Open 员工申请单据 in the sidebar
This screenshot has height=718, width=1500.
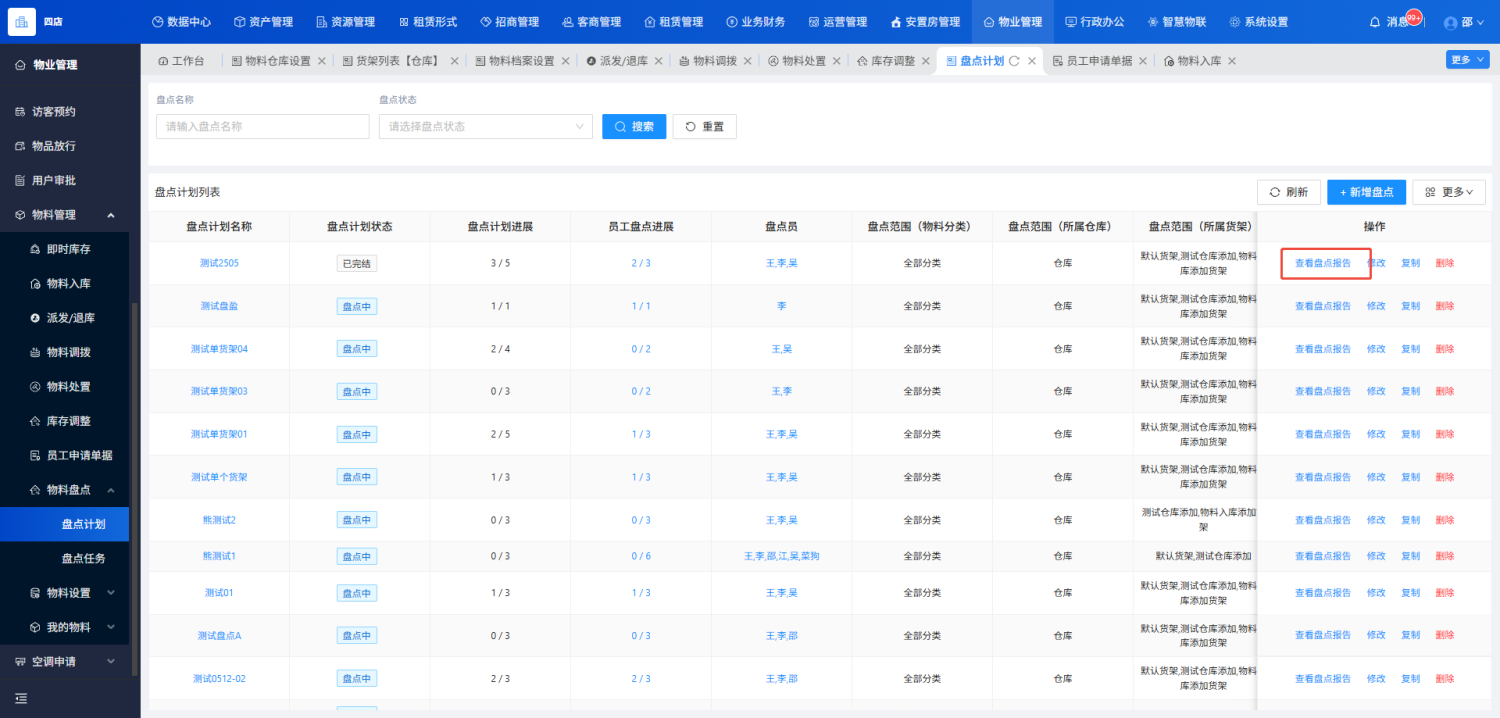pyautogui.click(x=79, y=455)
